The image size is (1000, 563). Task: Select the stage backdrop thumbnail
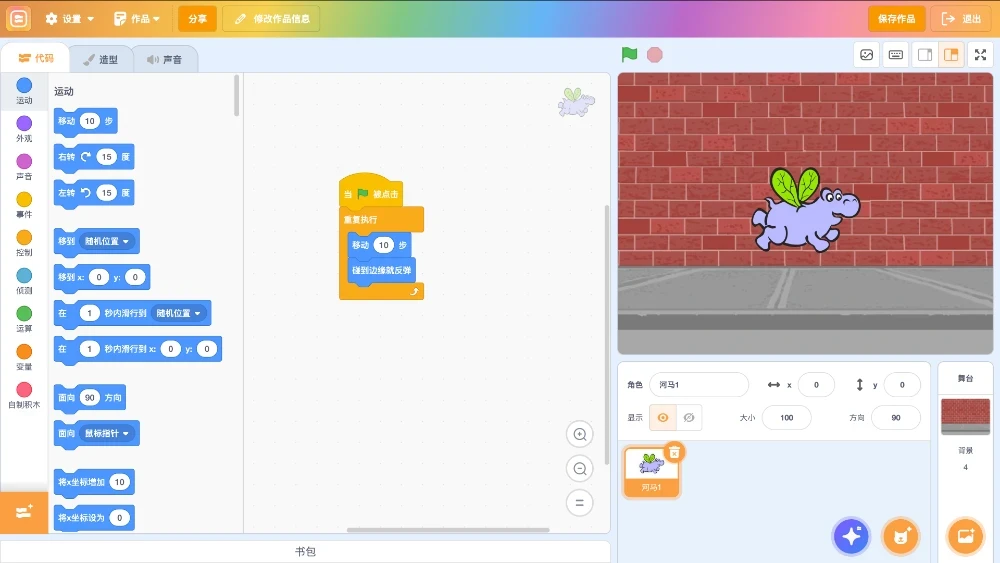[x=966, y=416]
